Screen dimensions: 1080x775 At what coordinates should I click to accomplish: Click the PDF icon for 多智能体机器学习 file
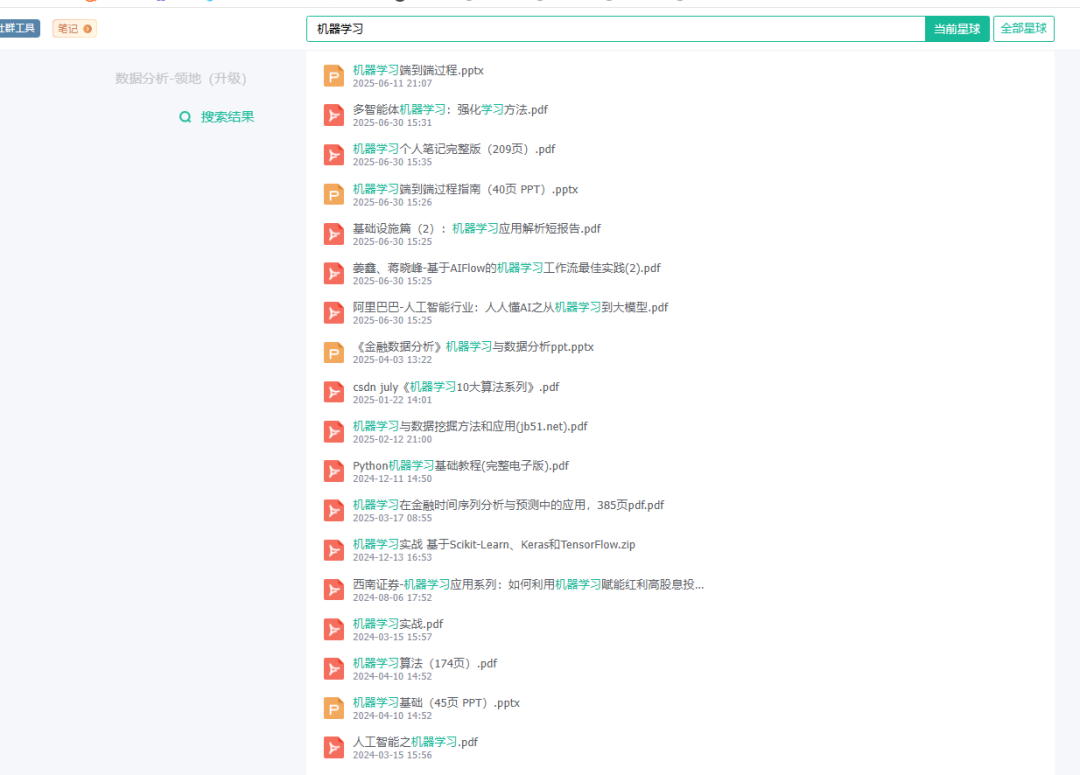(x=334, y=115)
